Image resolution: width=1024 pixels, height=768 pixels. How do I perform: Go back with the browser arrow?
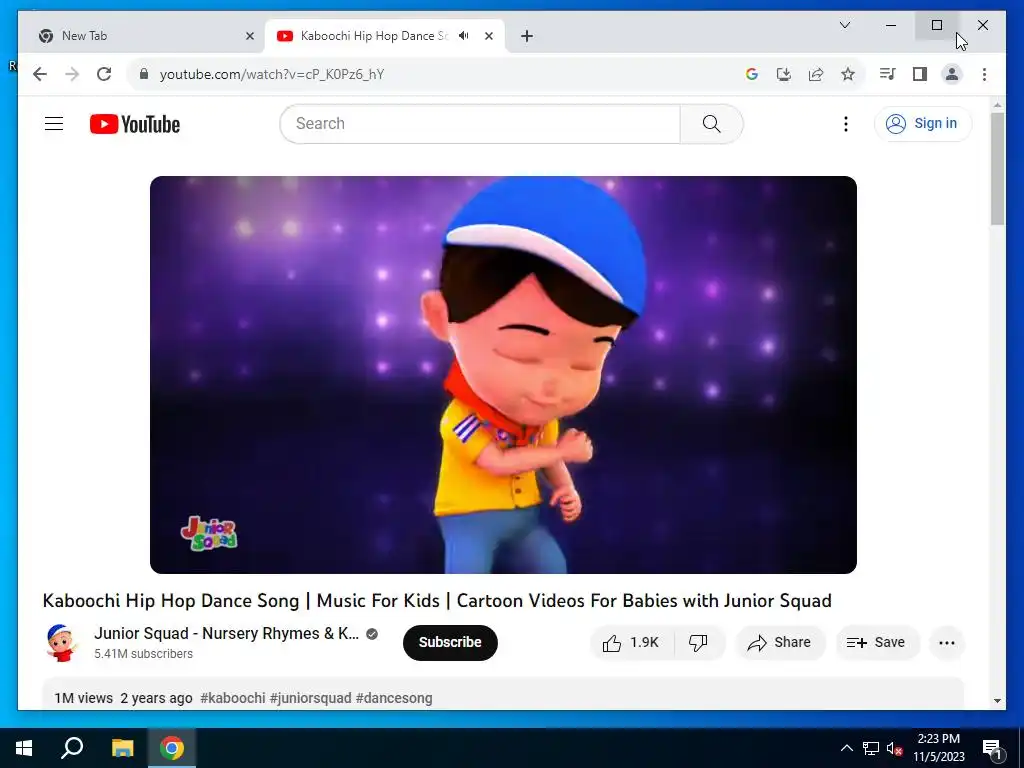[40, 74]
